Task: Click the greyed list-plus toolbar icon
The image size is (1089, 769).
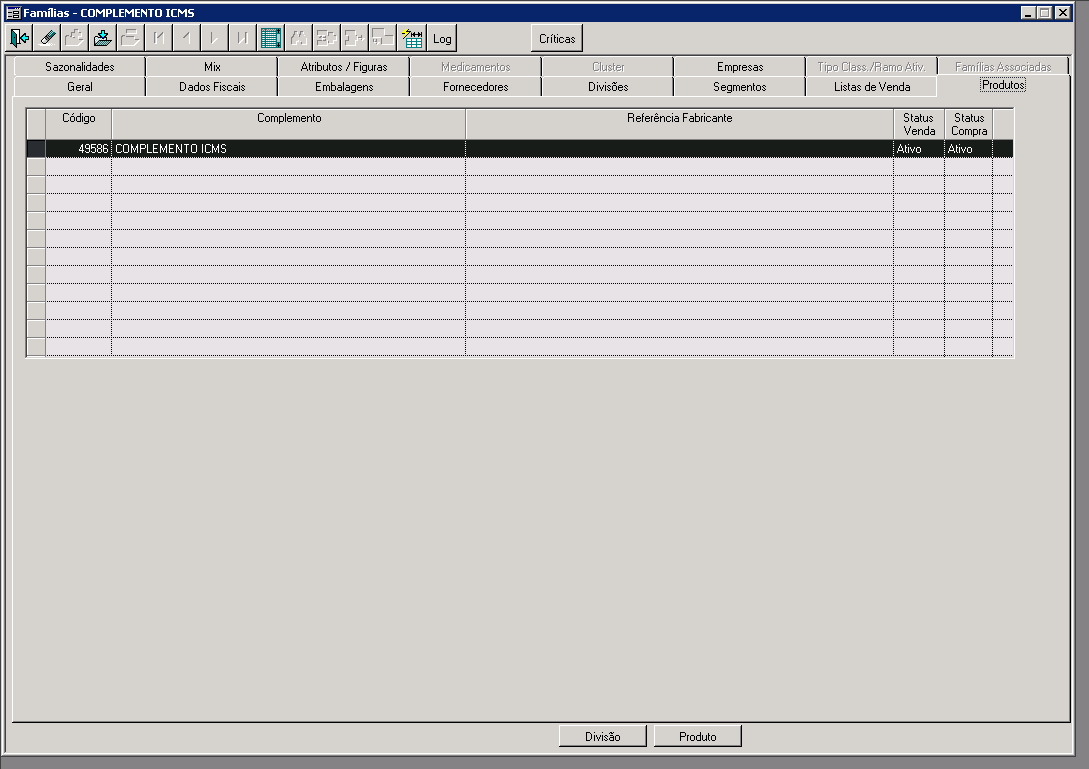Action: tap(326, 38)
